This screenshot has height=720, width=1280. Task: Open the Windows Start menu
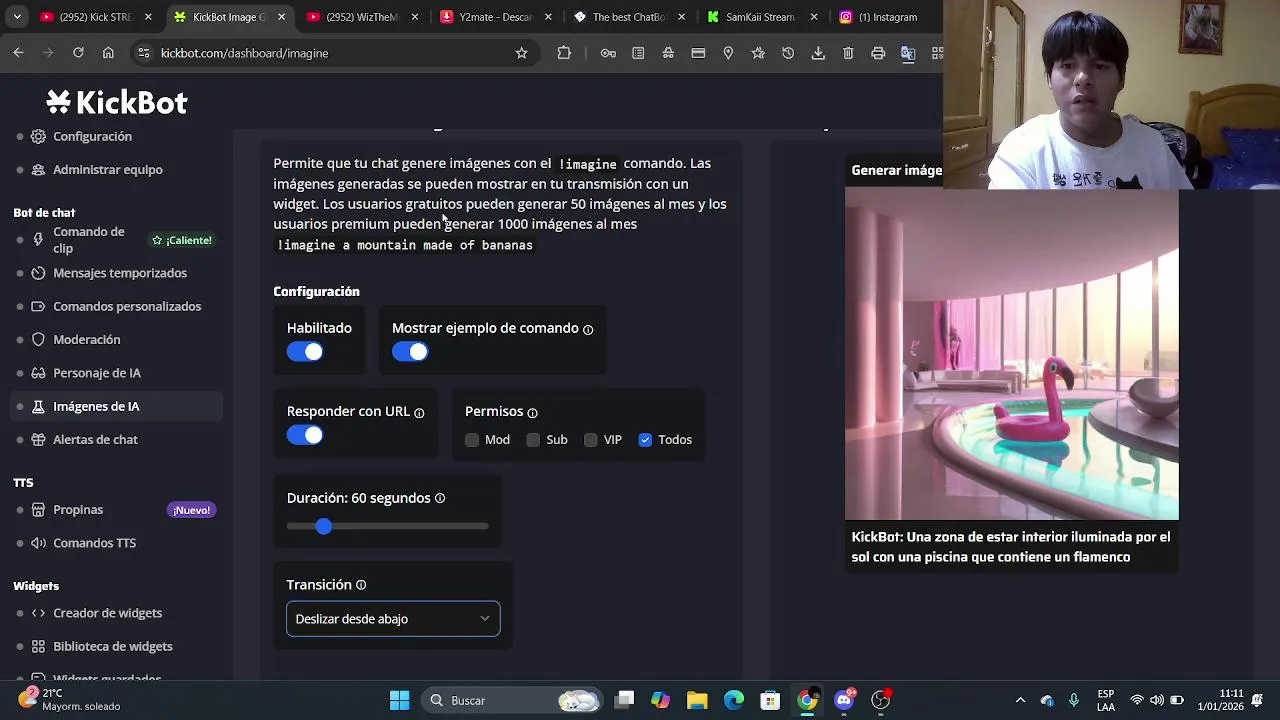[399, 701]
